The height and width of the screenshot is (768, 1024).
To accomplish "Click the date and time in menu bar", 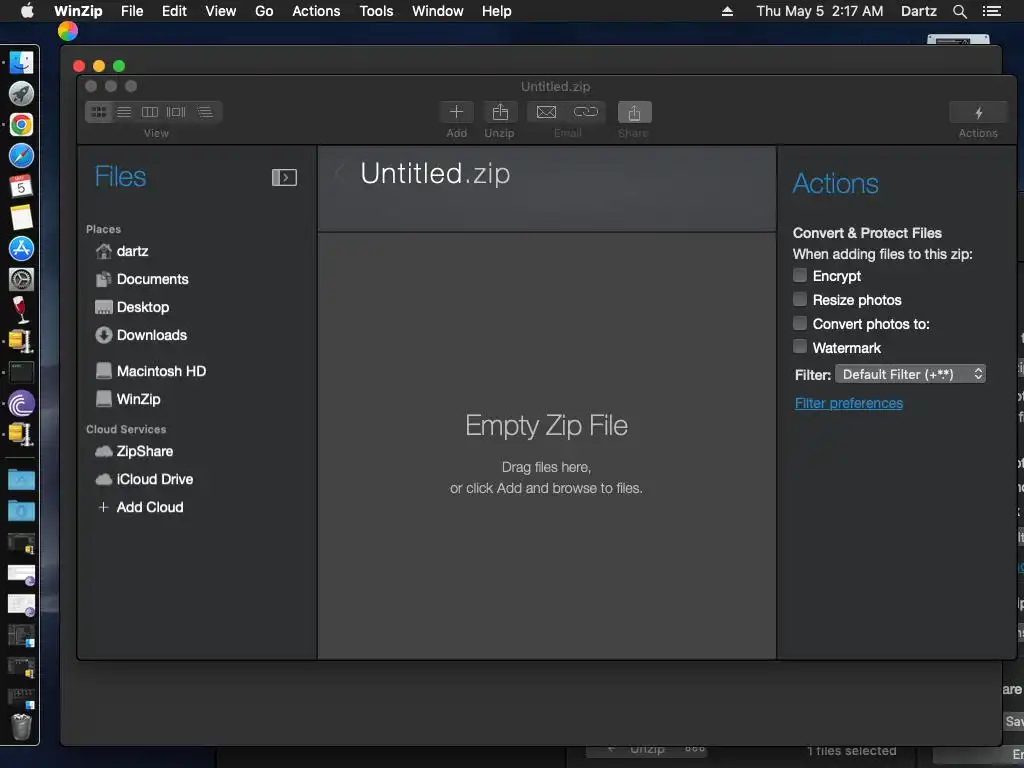I will 820,11.
